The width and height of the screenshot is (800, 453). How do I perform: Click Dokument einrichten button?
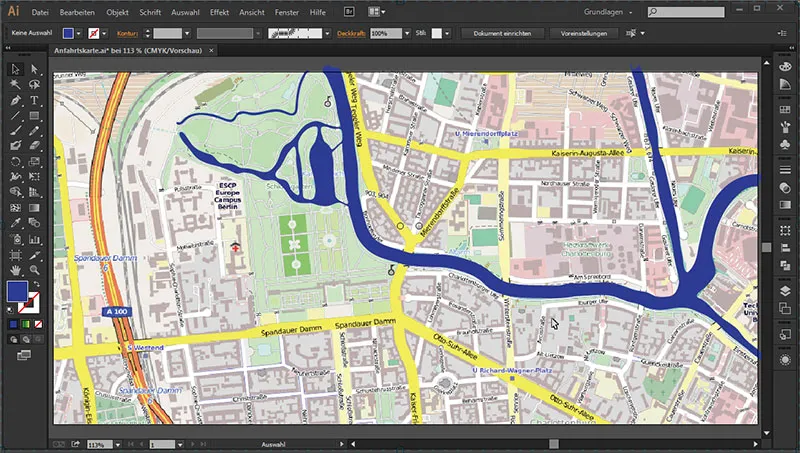(x=503, y=33)
